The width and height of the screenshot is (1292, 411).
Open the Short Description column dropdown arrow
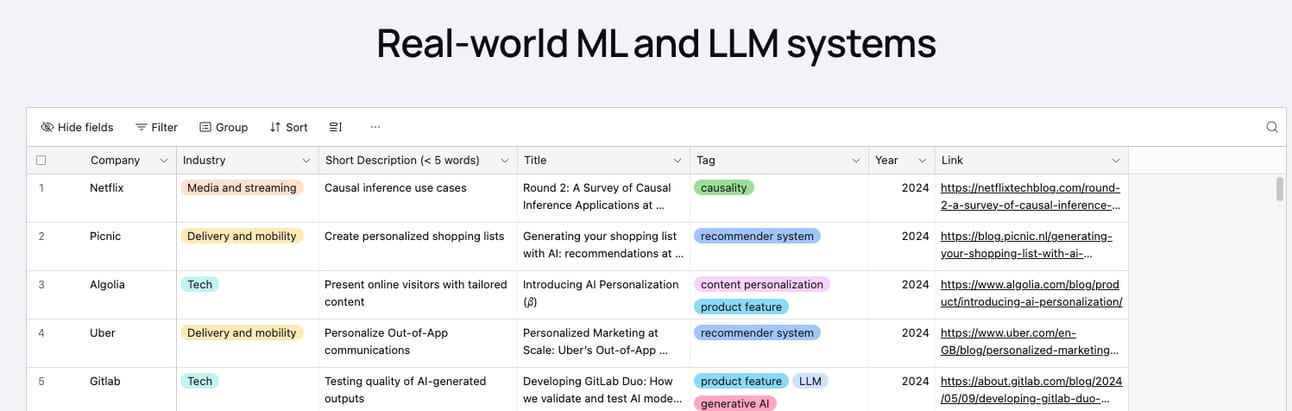(x=505, y=160)
